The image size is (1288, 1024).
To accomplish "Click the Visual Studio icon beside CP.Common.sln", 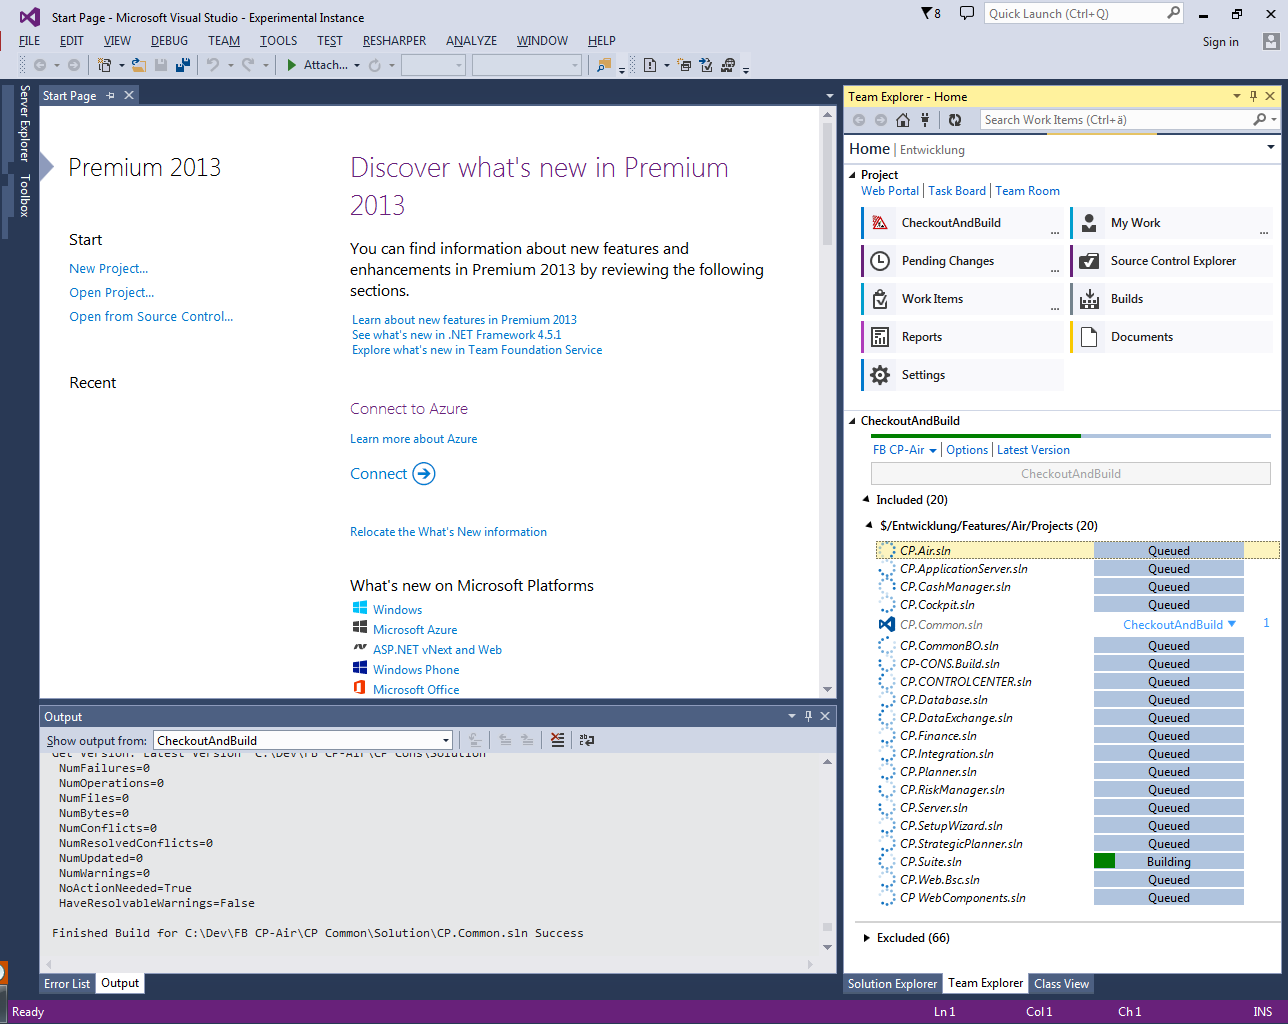I will click(x=886, y=624).
